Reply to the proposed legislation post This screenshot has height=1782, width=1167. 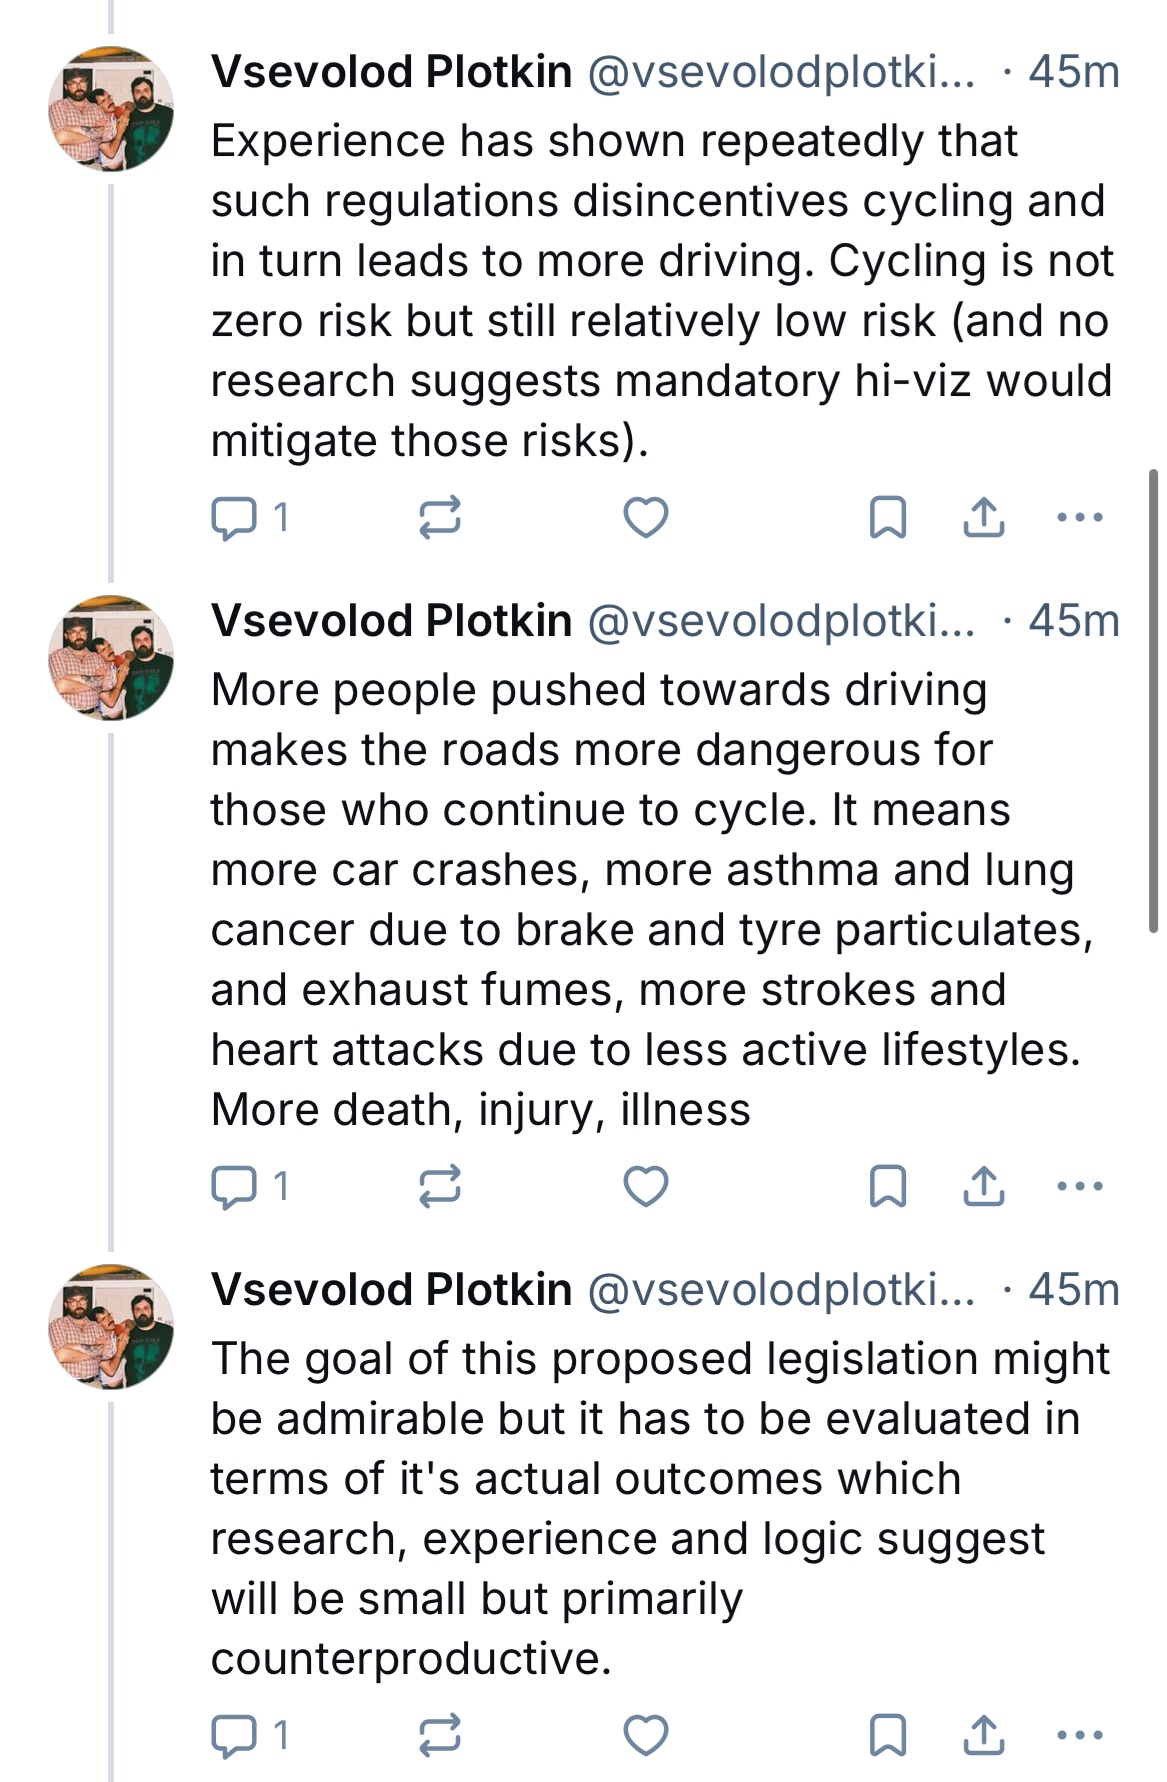(x=234, y=1736)
